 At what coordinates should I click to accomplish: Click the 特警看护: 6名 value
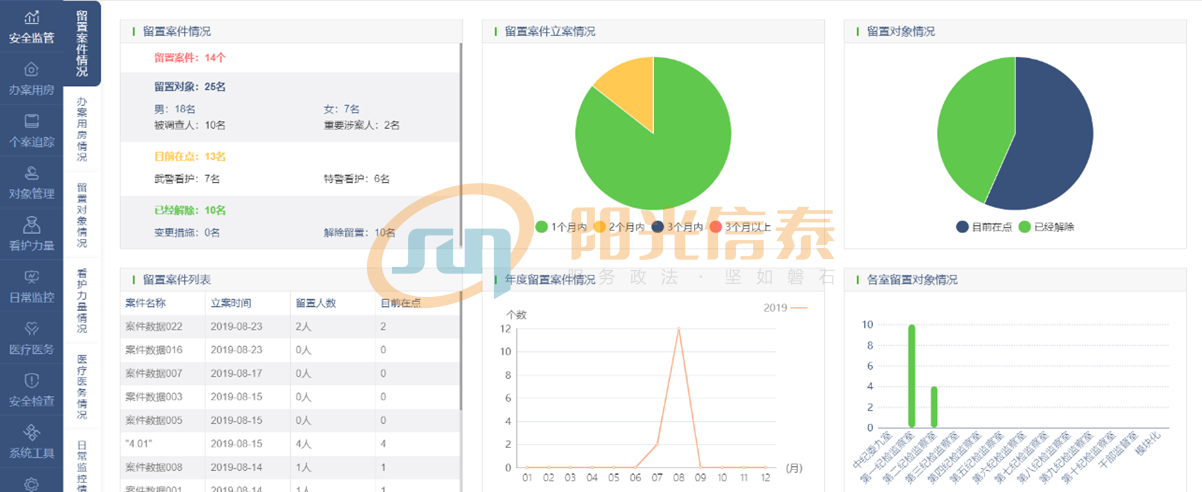point(357,178)
